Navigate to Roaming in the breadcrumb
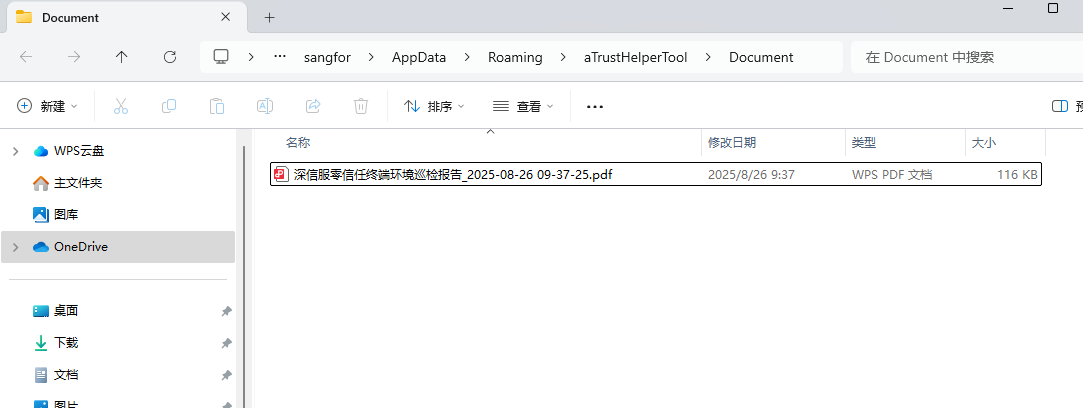Viewport: 1083px width, 408px height. coord(515,57)
